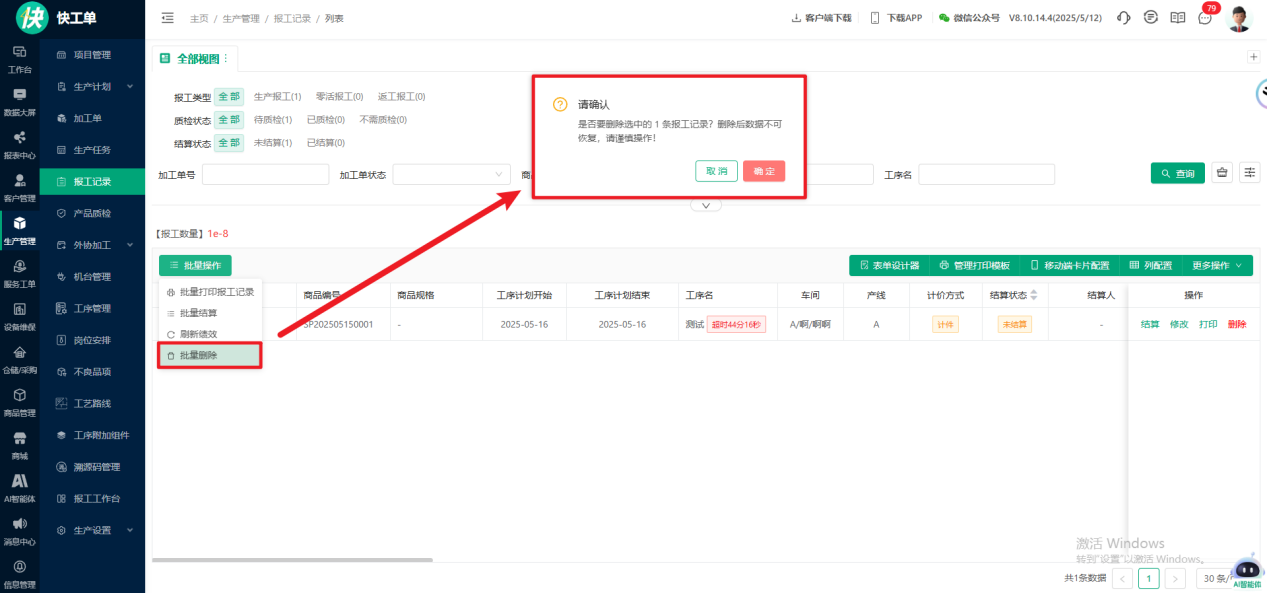Select 未结算(1) settlement status filter

[272, 143]
